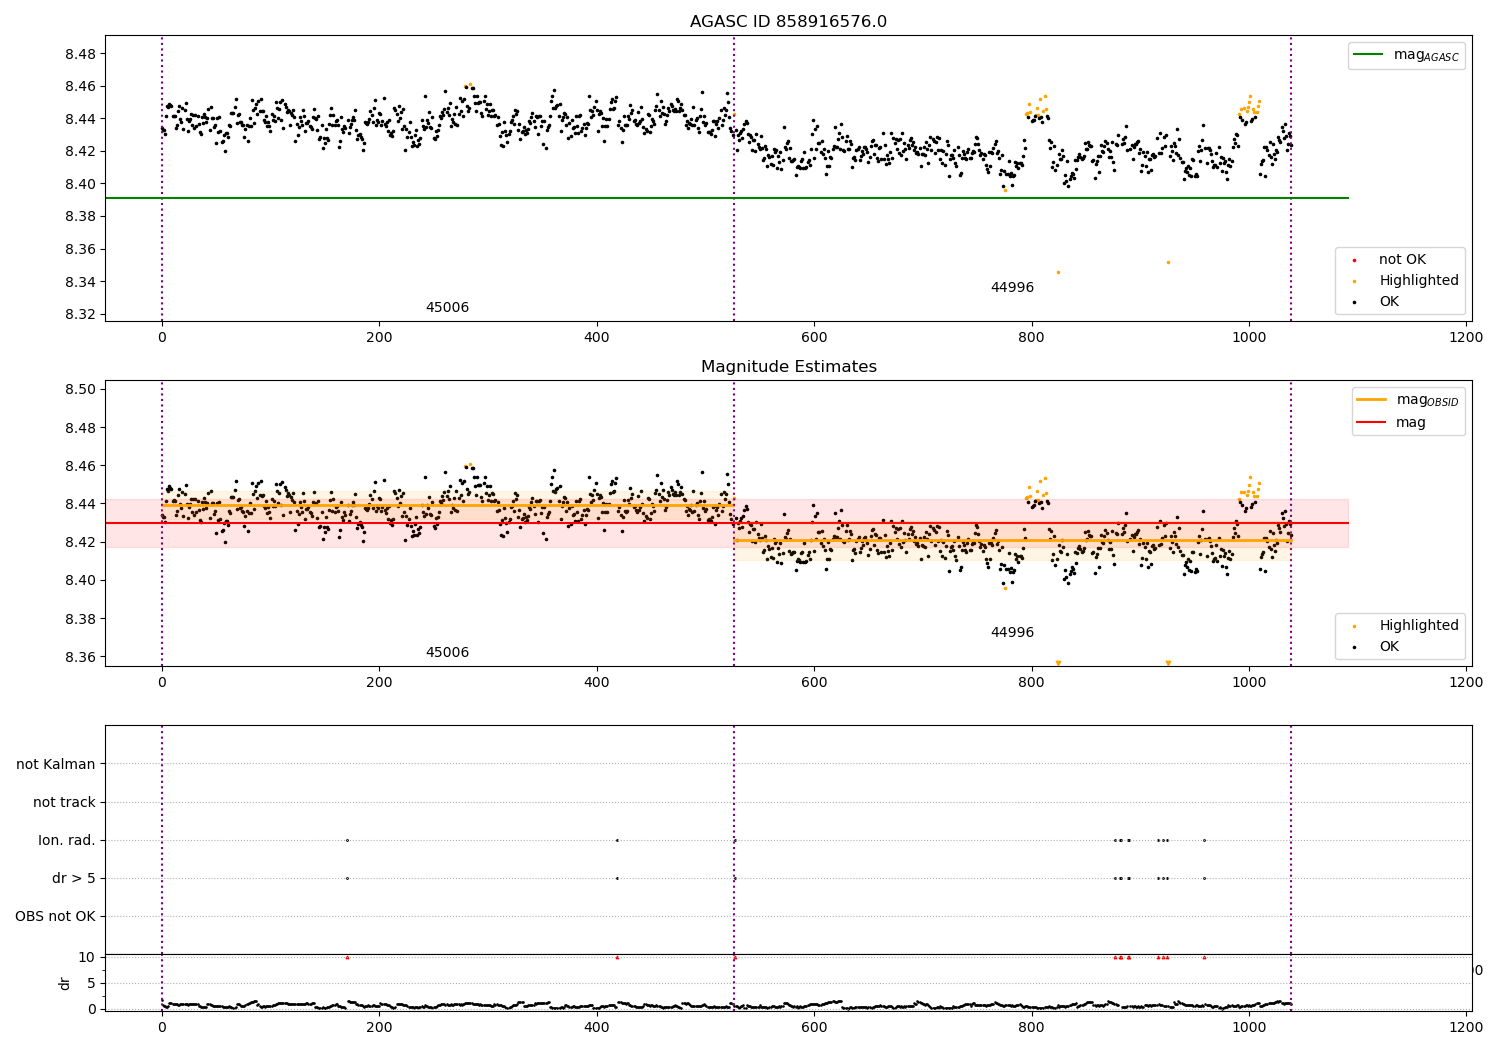Click the '45006' obsid label in the top plot
The image size is (1500, 1050).
pyautogui.click(x=447, y=308)
